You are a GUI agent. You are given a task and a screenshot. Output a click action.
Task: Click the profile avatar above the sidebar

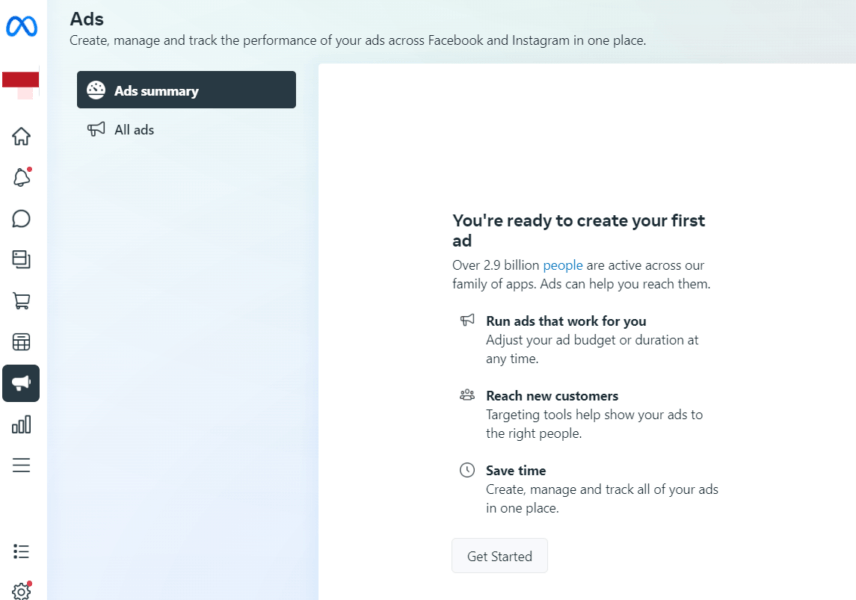pyautogui.click(x=21, y=84)
